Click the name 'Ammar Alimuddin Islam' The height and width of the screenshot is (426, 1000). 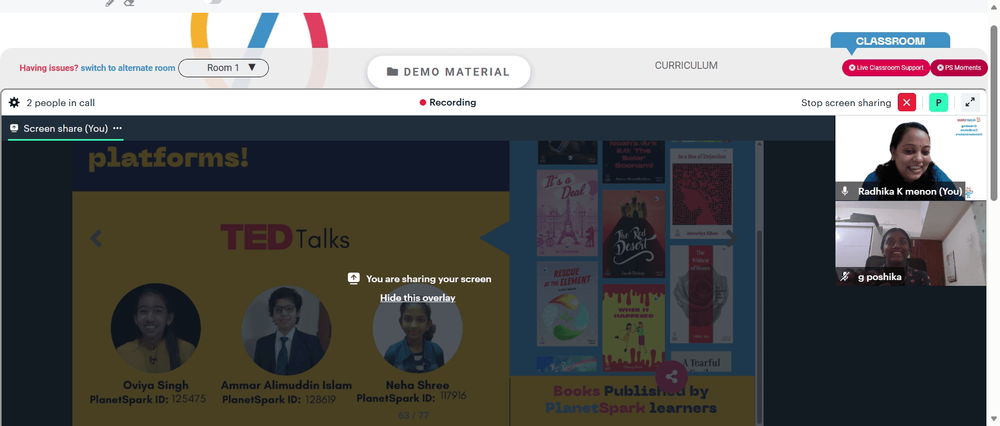click(286, 385)
